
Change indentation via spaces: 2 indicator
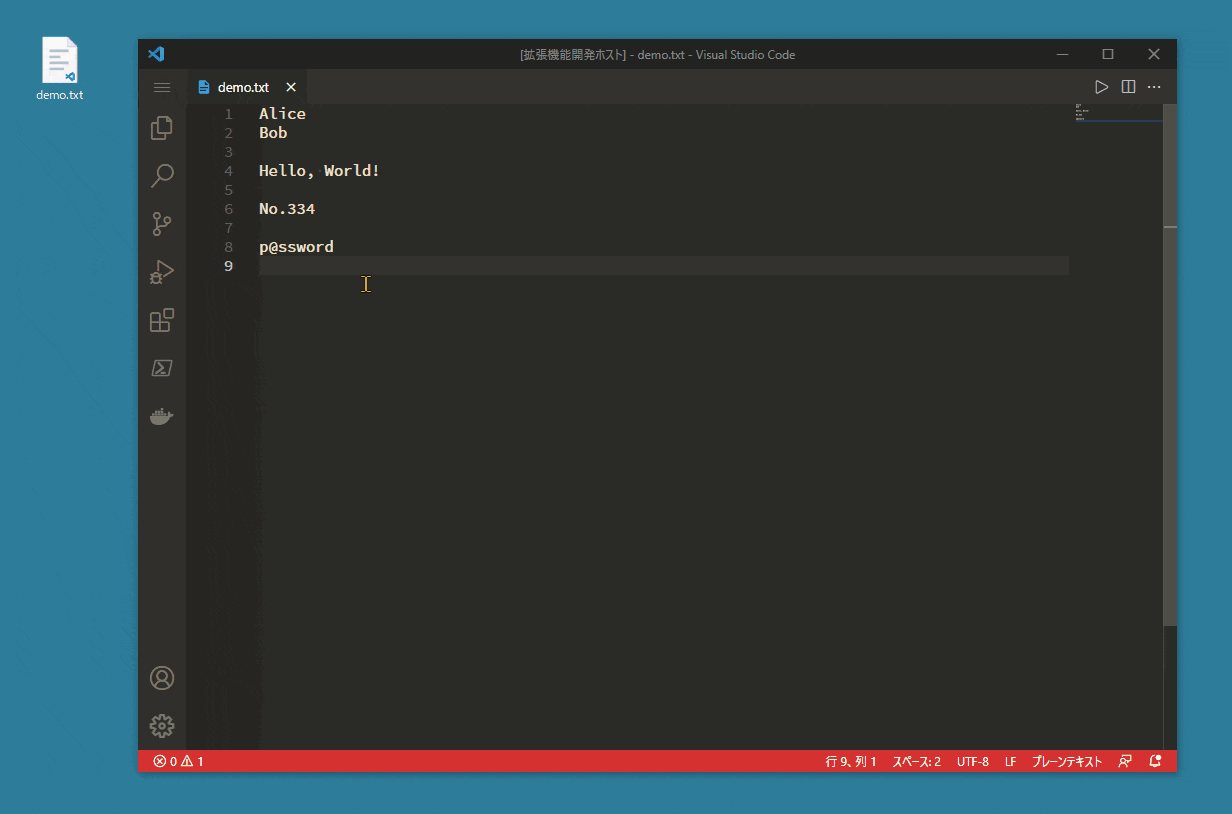(x=917, y=761)
